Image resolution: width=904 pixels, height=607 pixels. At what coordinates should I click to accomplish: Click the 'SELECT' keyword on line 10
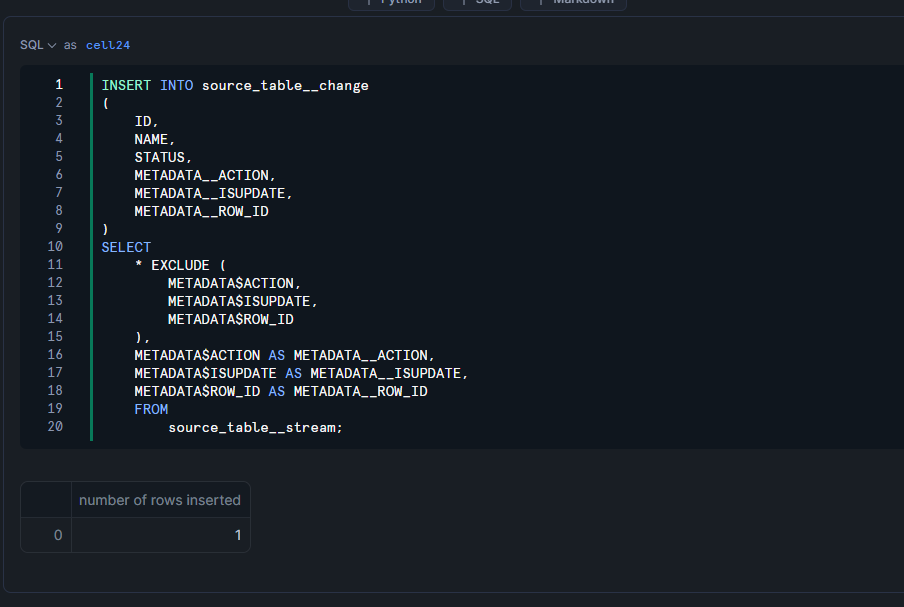[x=126, y=247]
